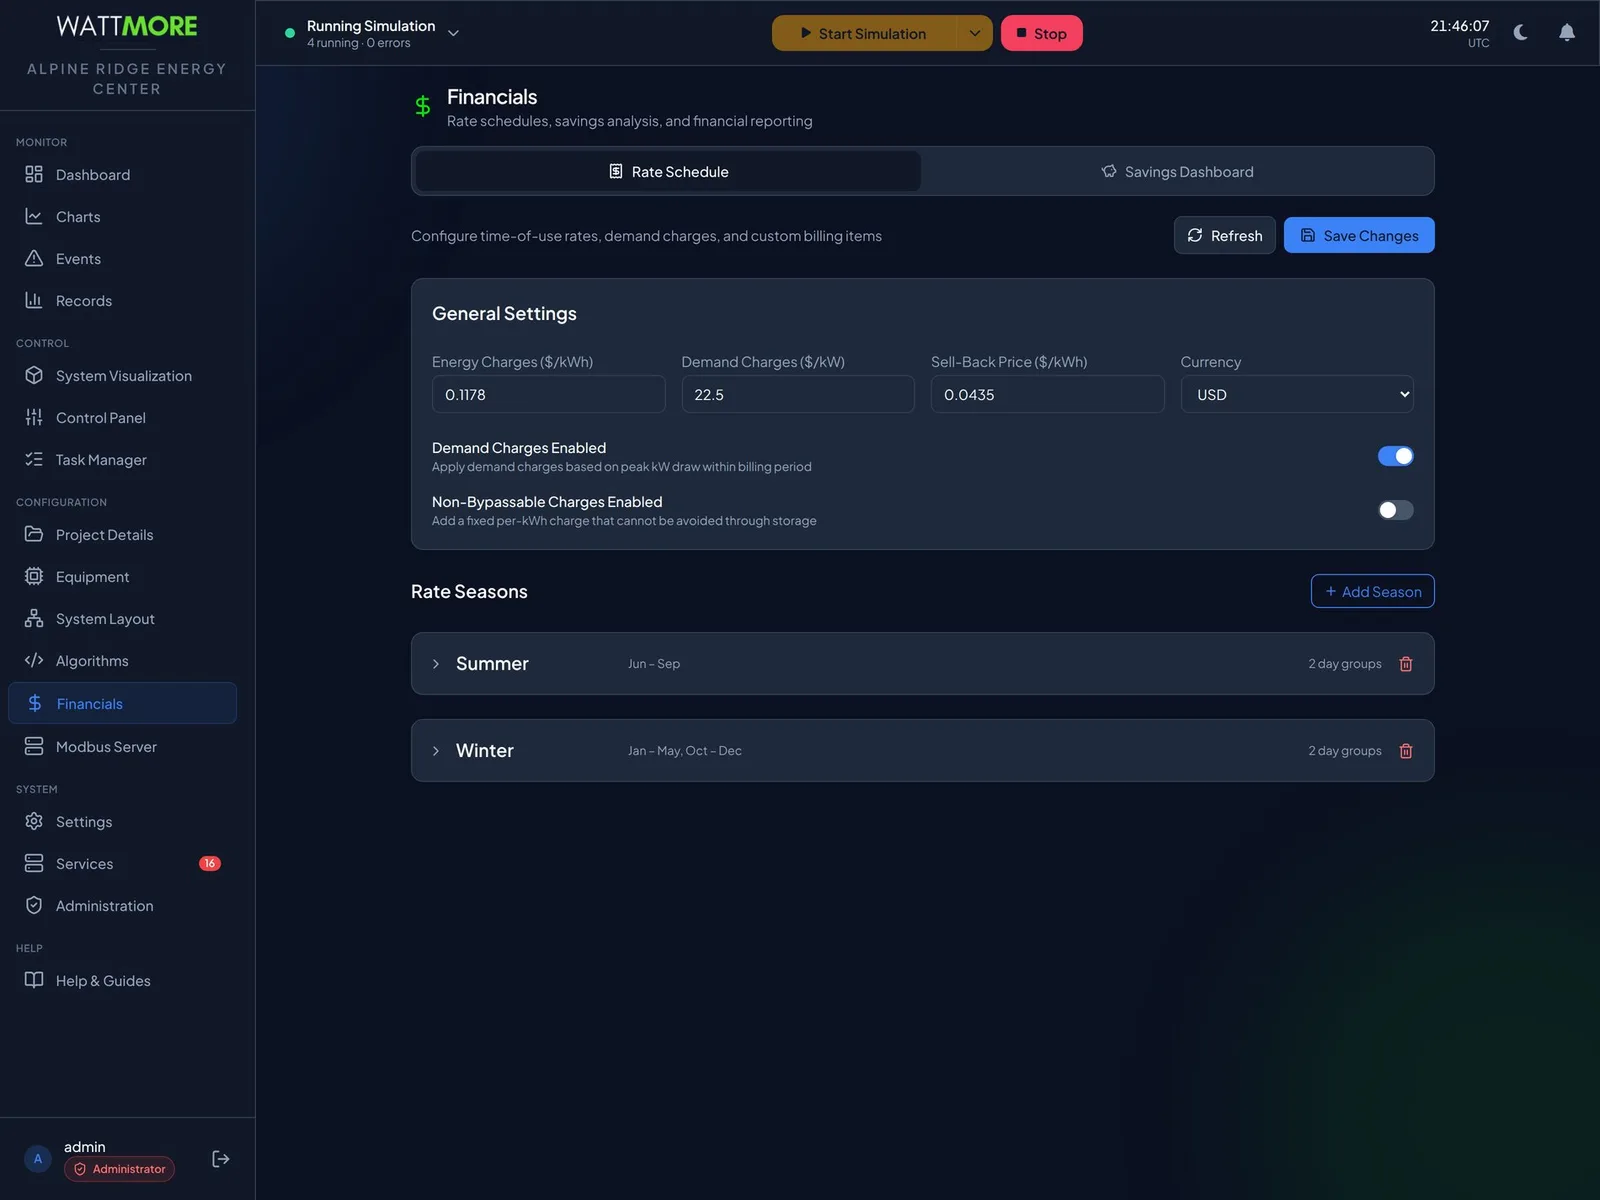This screenshot has height=1200, width=1600.
Task: Disable the Demand Charges Enabled toggle
Action: click(x=1395, y=456)
